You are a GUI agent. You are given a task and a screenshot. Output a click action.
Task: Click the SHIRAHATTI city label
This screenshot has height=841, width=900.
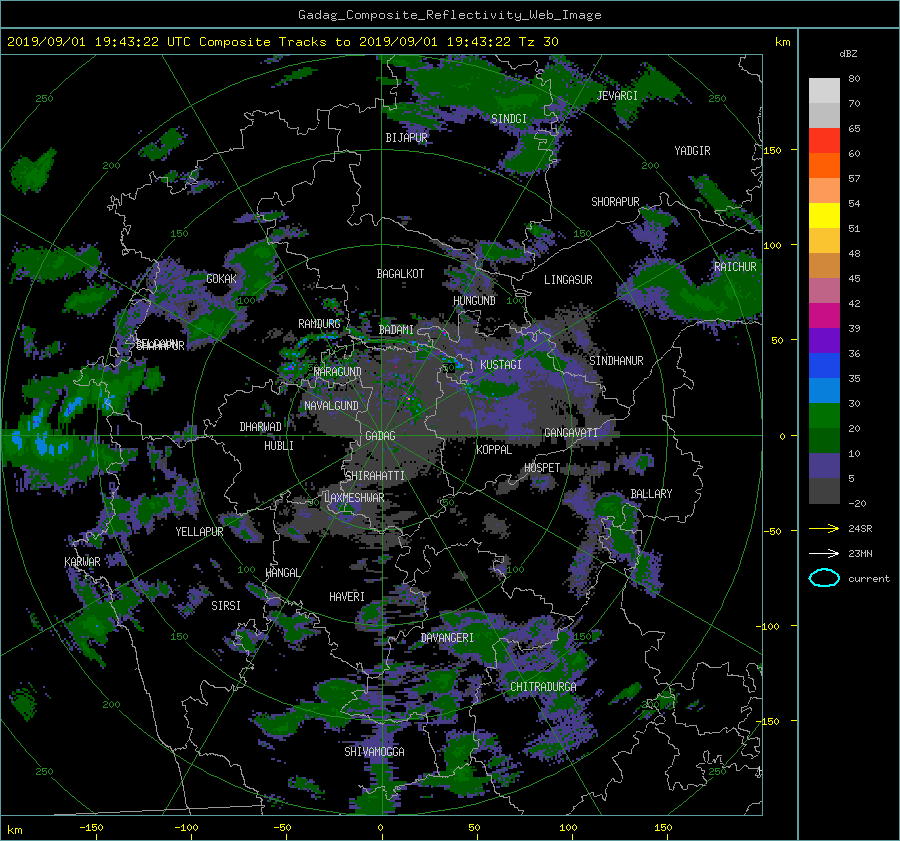point(375,476)
